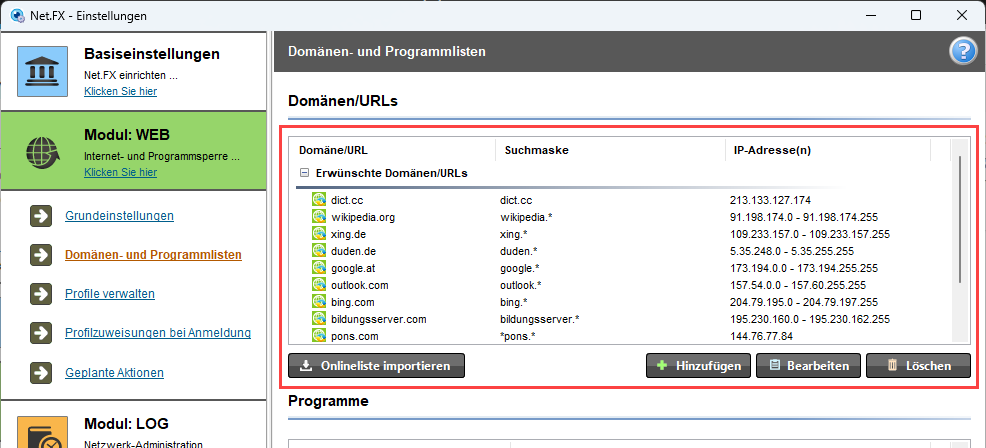986x448 pixels.
Task: Click IP range 157.54.0.0 - 157.60.255.255
Action: [x=797, y=285]
